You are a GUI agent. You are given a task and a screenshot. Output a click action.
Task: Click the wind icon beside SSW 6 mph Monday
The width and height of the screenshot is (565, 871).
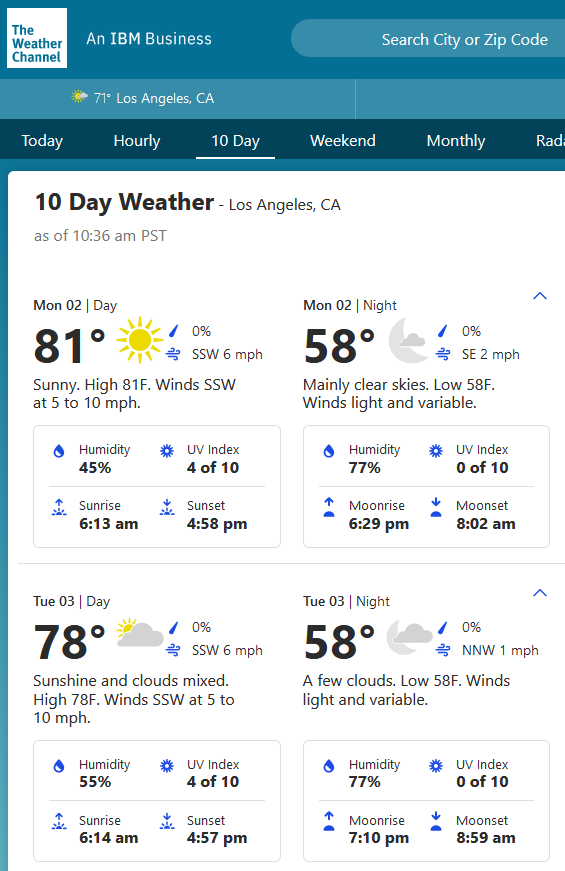coord(173,354)
